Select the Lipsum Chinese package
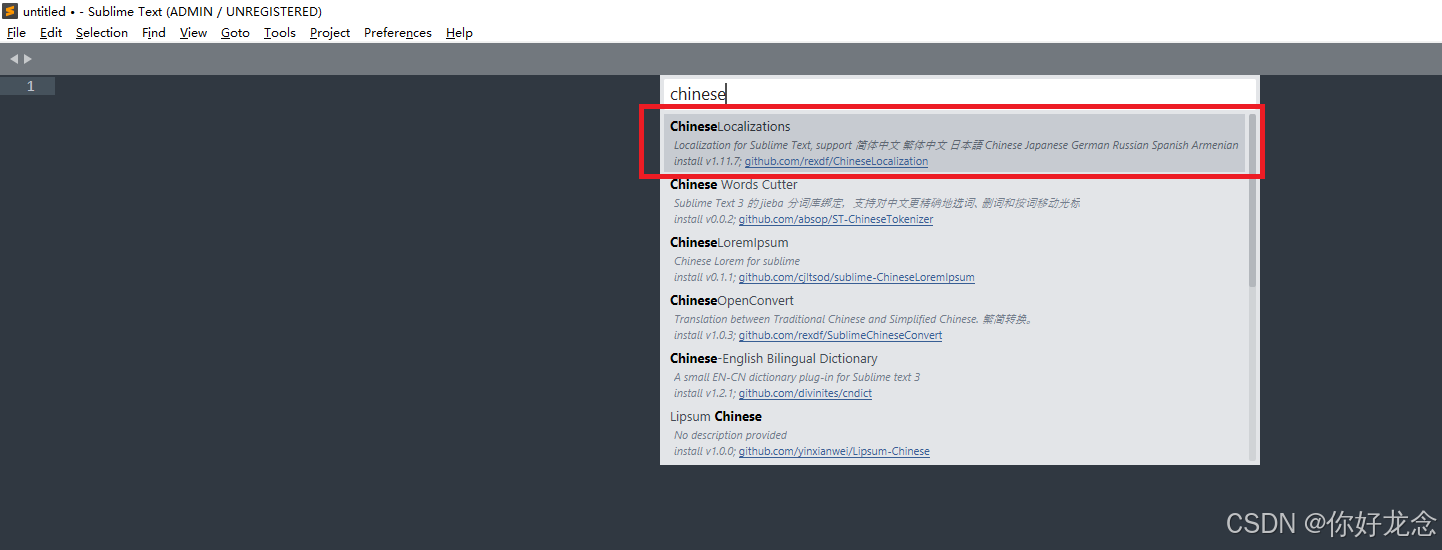 point(954,433)
